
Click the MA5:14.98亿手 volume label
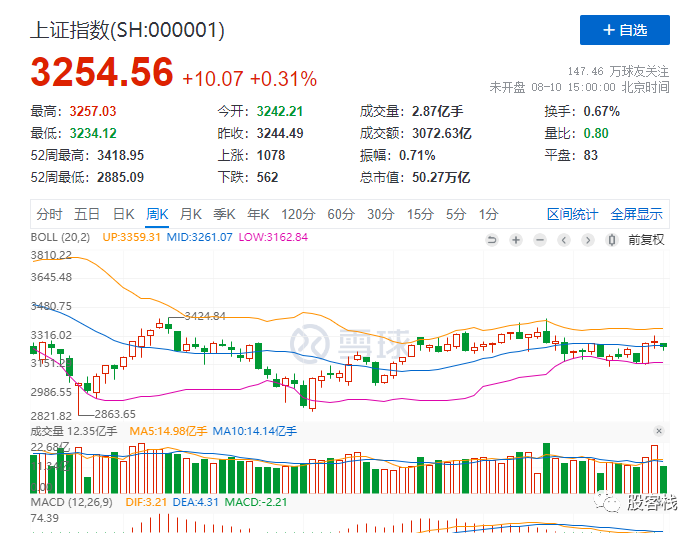pyautogui.click(x=168, y=431)
